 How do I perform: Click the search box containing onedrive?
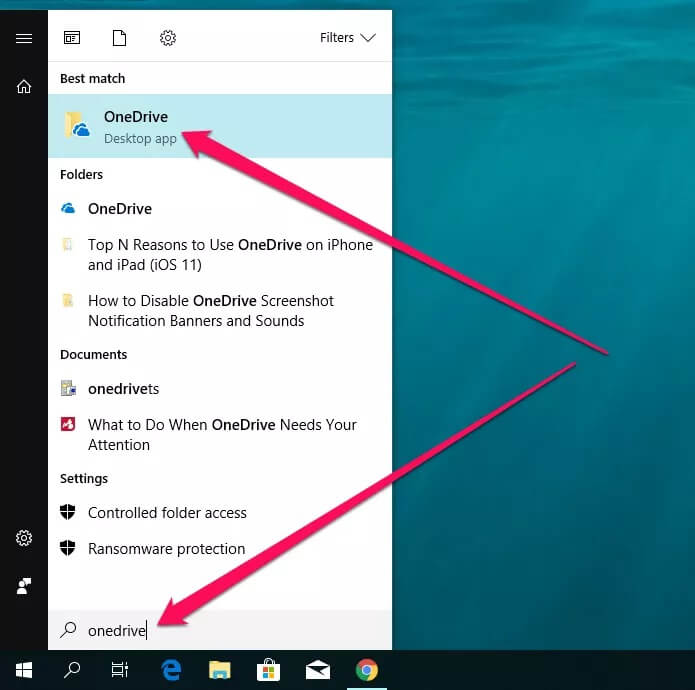(220, 630)
